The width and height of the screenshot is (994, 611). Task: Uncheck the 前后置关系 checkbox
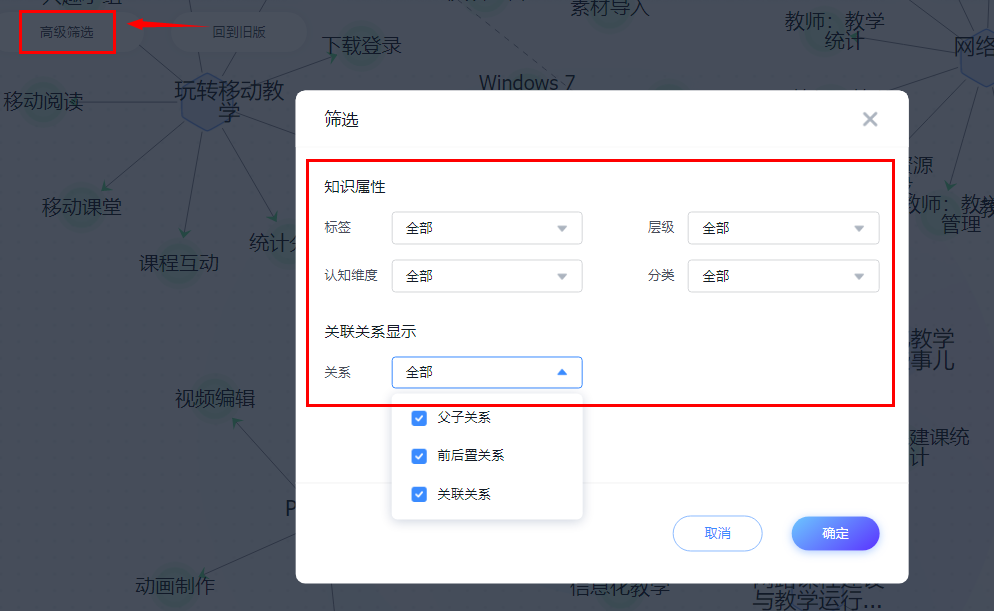[419, 456]
